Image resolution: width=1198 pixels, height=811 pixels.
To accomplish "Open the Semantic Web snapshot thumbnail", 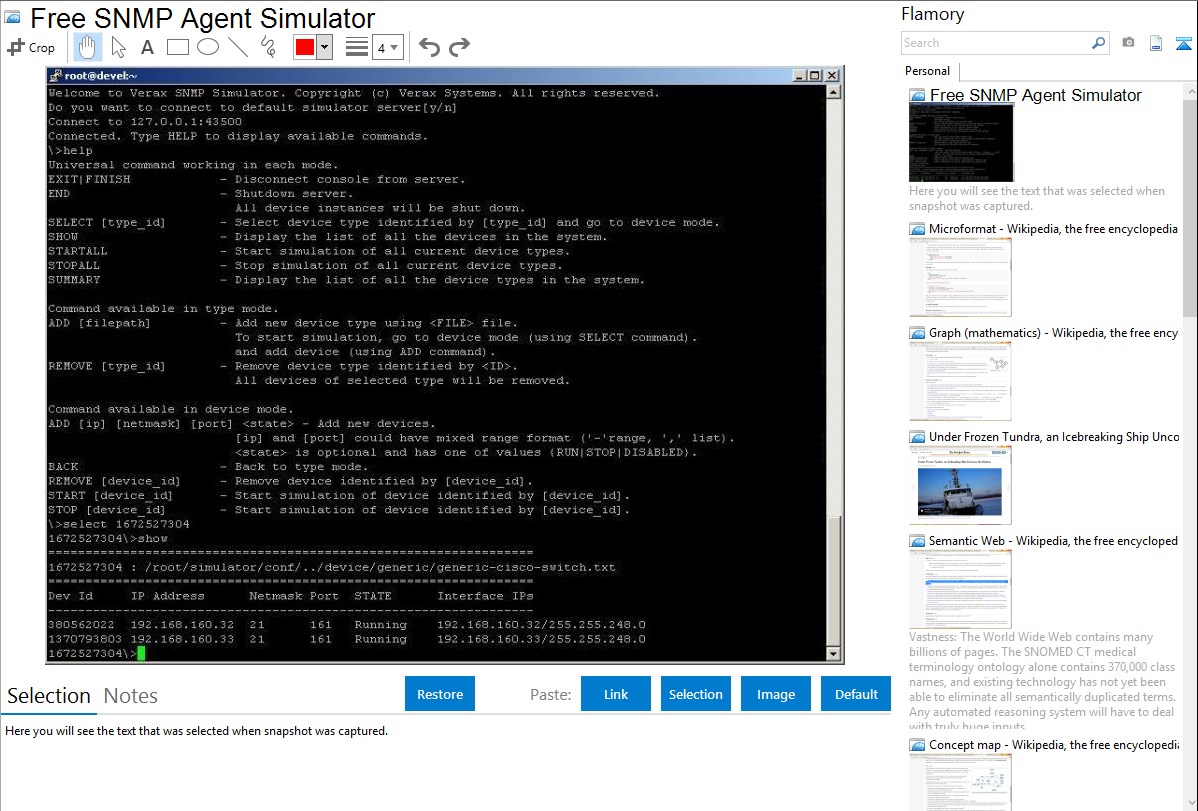I will 960,589.
